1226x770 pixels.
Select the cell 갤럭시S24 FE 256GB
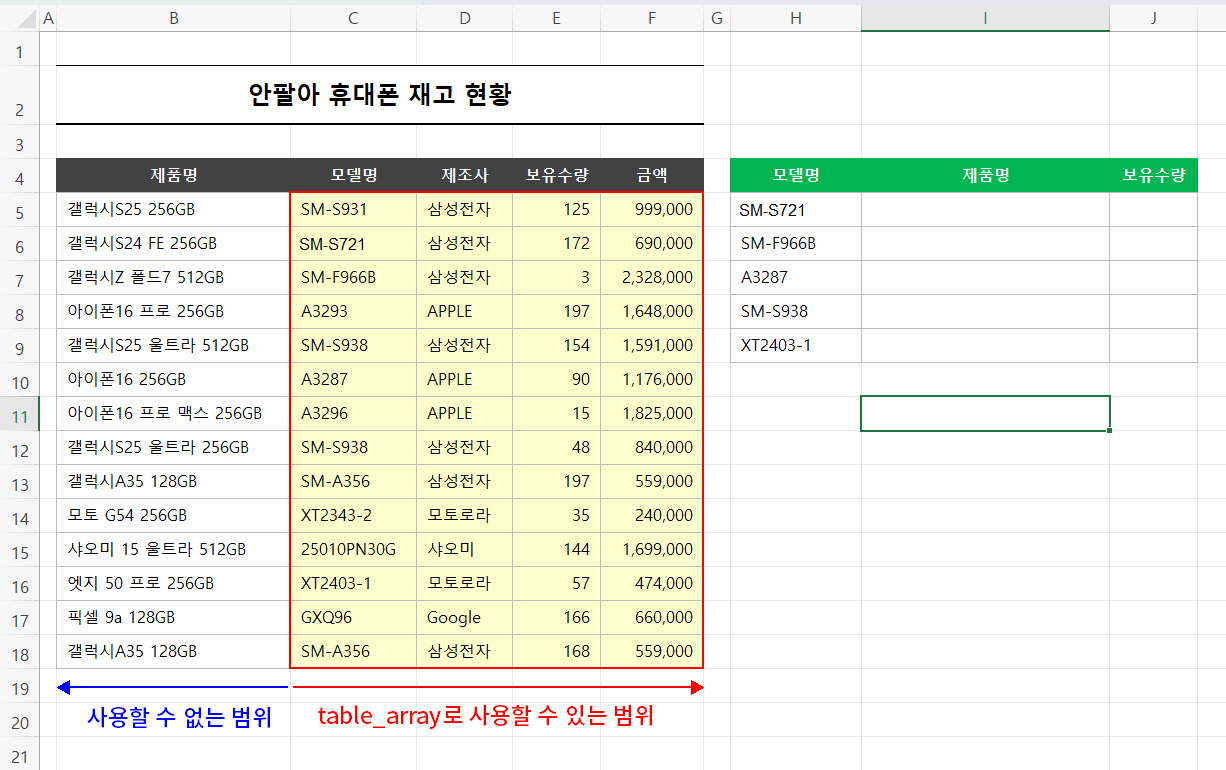(174, 244)
